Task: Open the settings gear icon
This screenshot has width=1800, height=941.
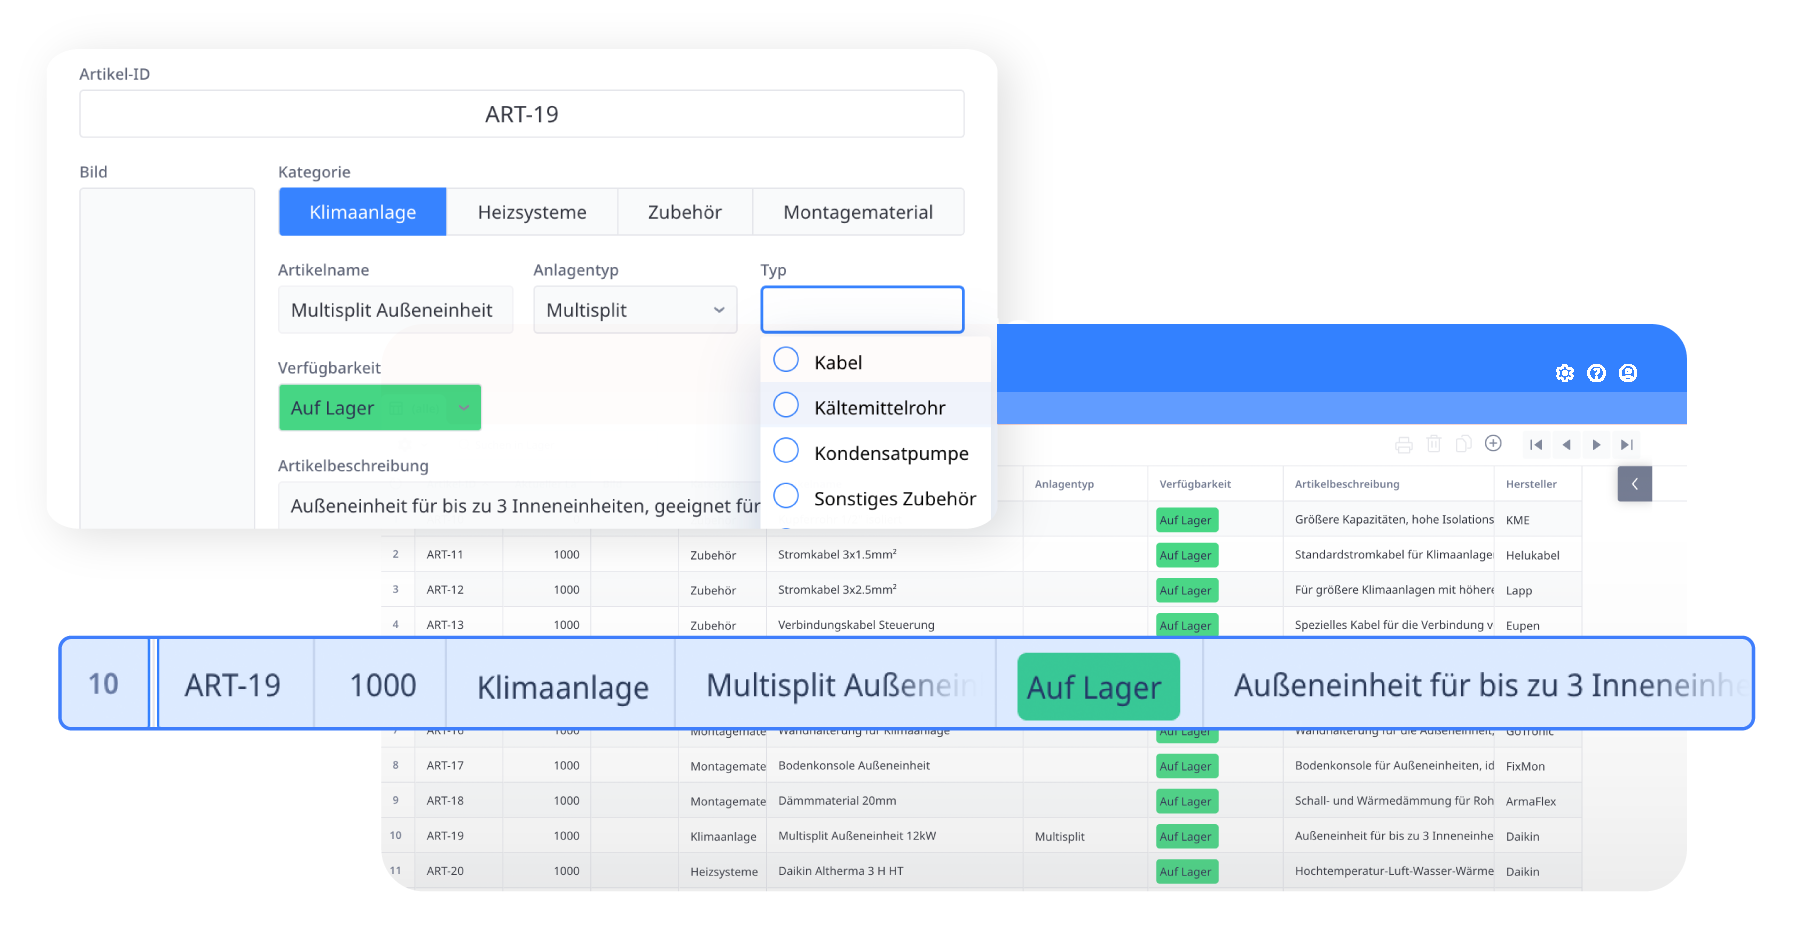Action: click(x=1565, y=372)
